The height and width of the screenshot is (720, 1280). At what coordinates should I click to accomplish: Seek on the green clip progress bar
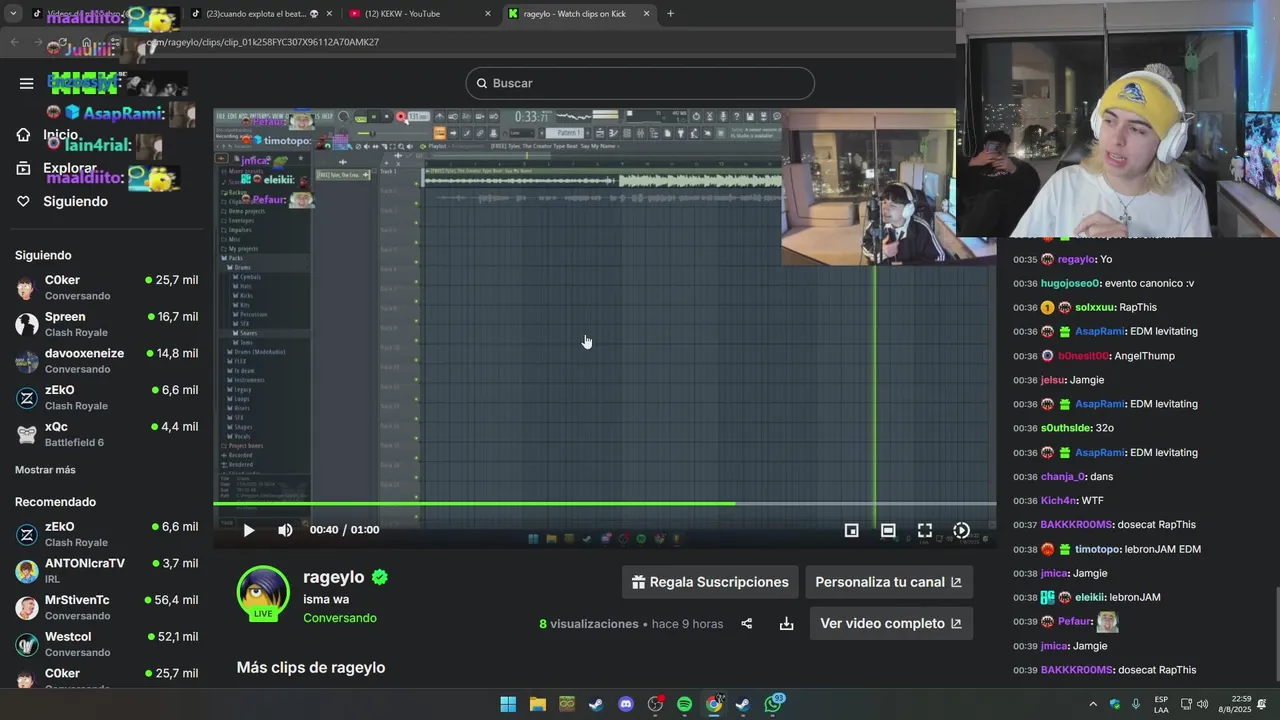604,503
